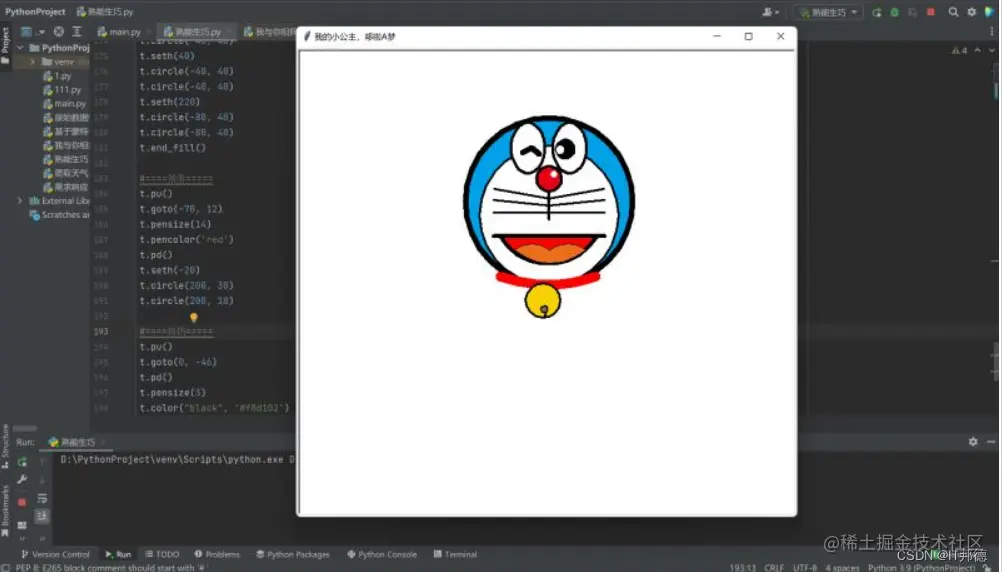Switch to the main.py editor tab
Viewport: 1003px width, 572px height.
(x=119, y=31)
